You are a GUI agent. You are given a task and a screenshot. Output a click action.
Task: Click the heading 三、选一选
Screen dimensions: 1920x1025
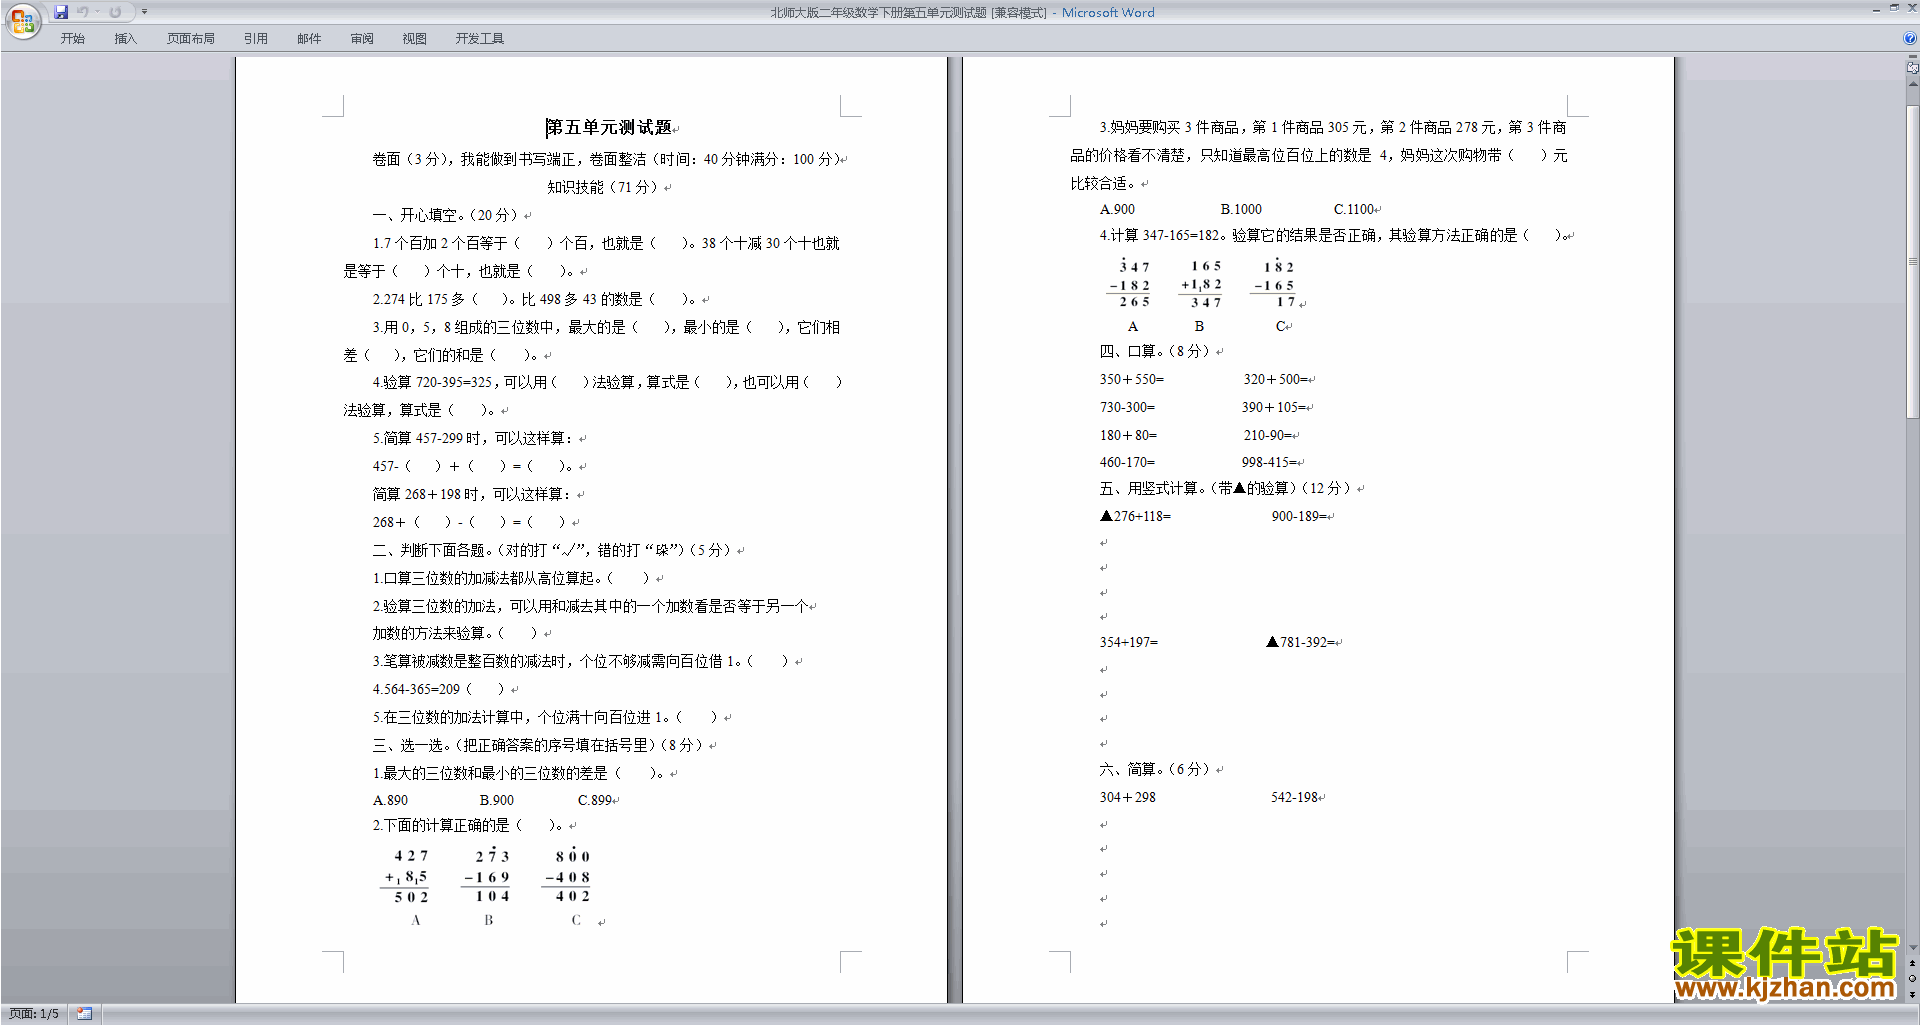pos(538,745)
